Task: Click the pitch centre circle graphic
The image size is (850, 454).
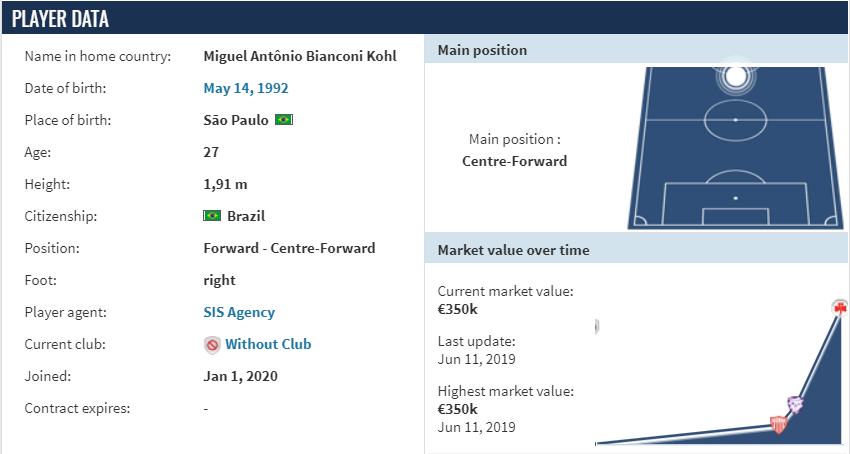Action: coord(735,119)
